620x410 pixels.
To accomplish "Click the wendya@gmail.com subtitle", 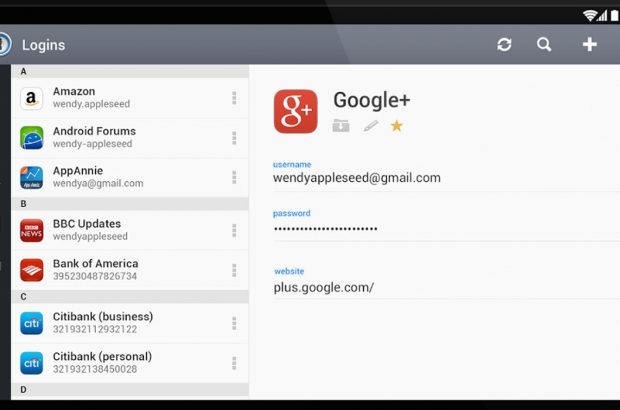I will point(98,183).
